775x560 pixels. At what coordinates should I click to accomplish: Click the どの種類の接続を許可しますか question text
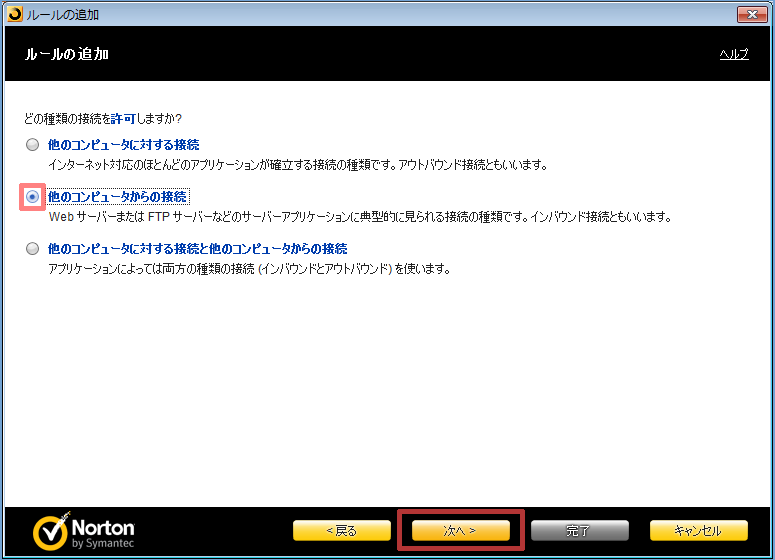point(102,118)
